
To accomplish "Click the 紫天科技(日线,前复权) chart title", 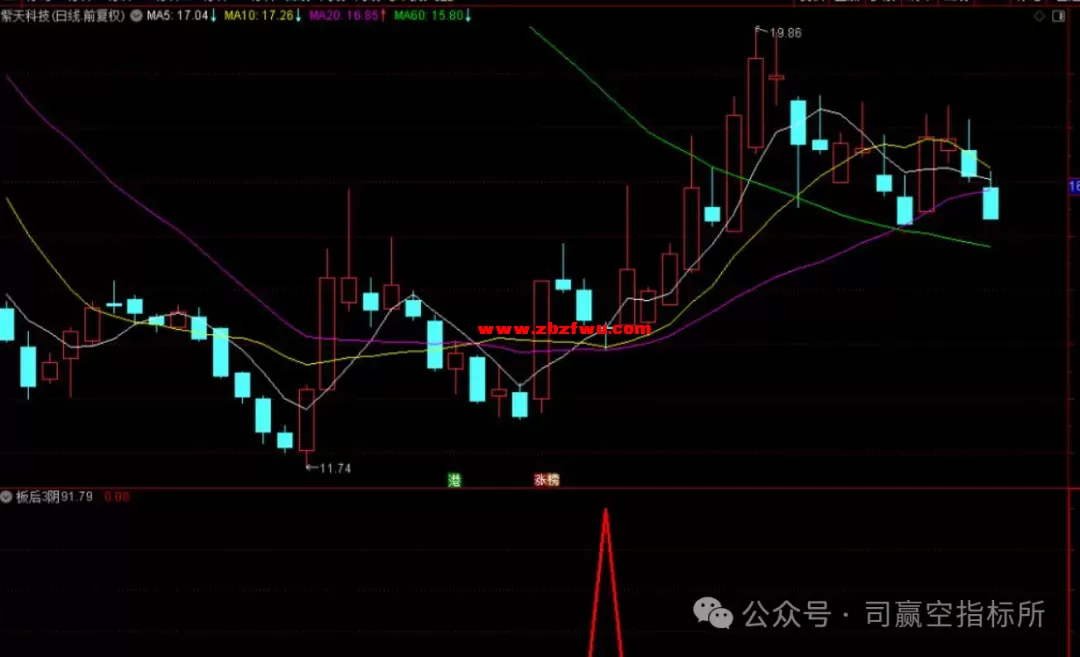I will [63, 15].
